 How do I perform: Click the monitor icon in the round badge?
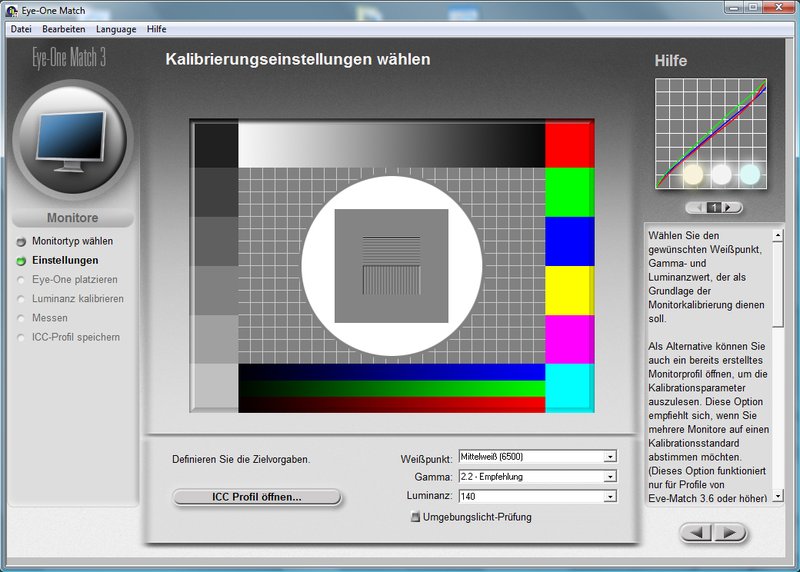pyautogui.click(x=72, y=141)
